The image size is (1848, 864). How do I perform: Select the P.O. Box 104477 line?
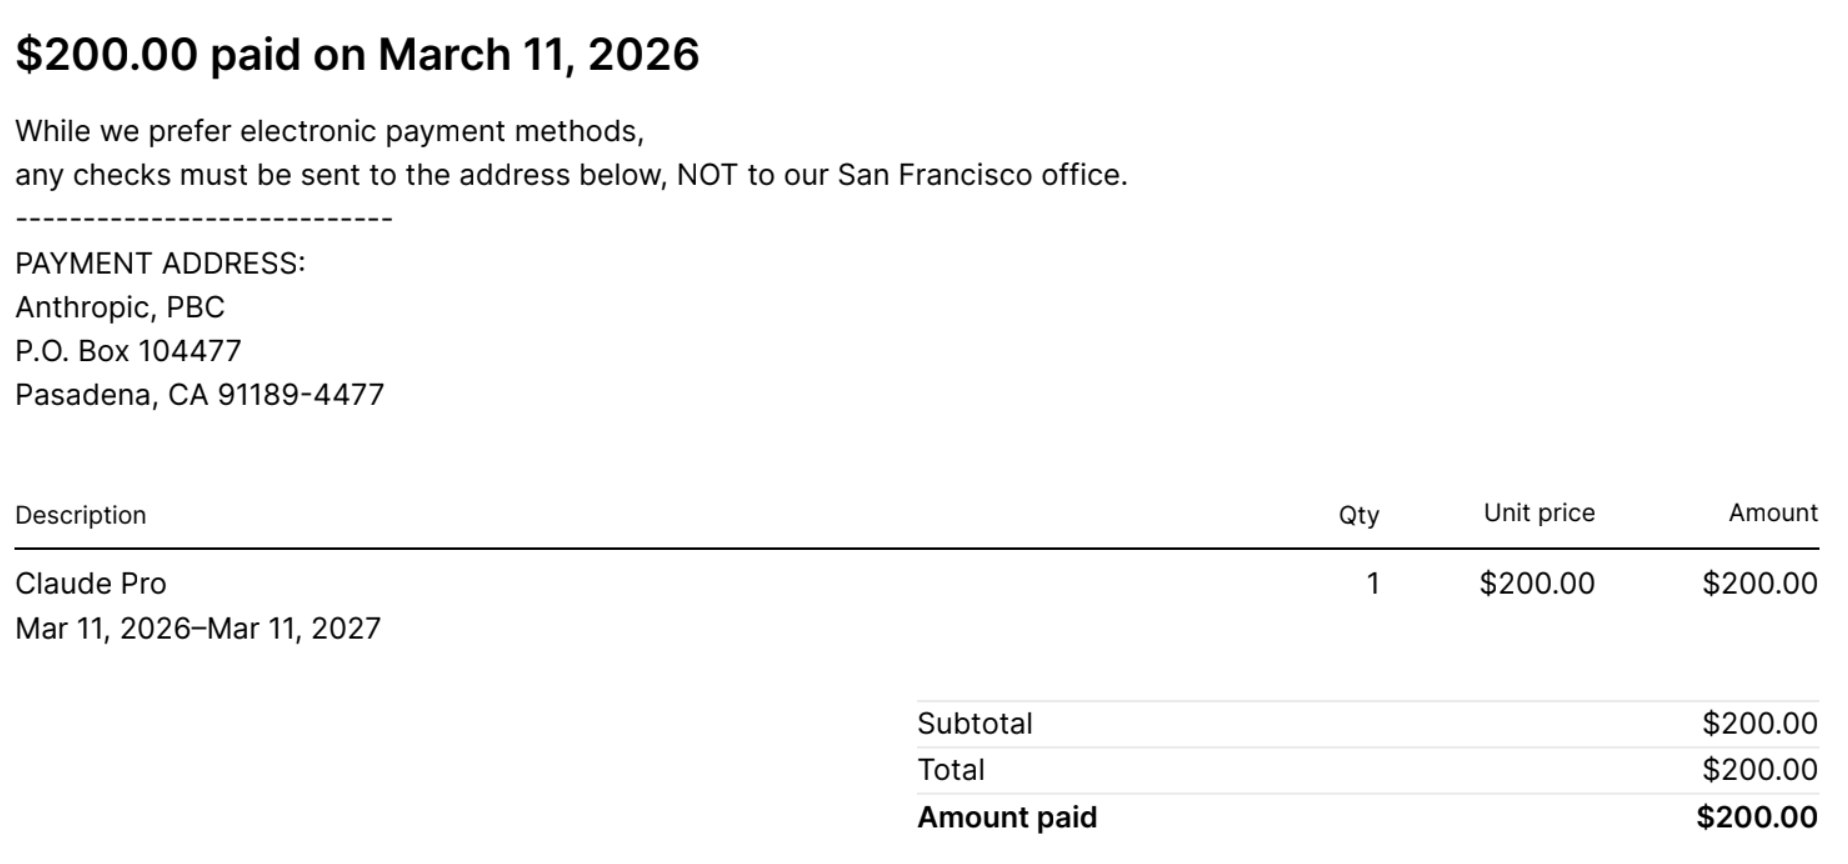[128, 351]
